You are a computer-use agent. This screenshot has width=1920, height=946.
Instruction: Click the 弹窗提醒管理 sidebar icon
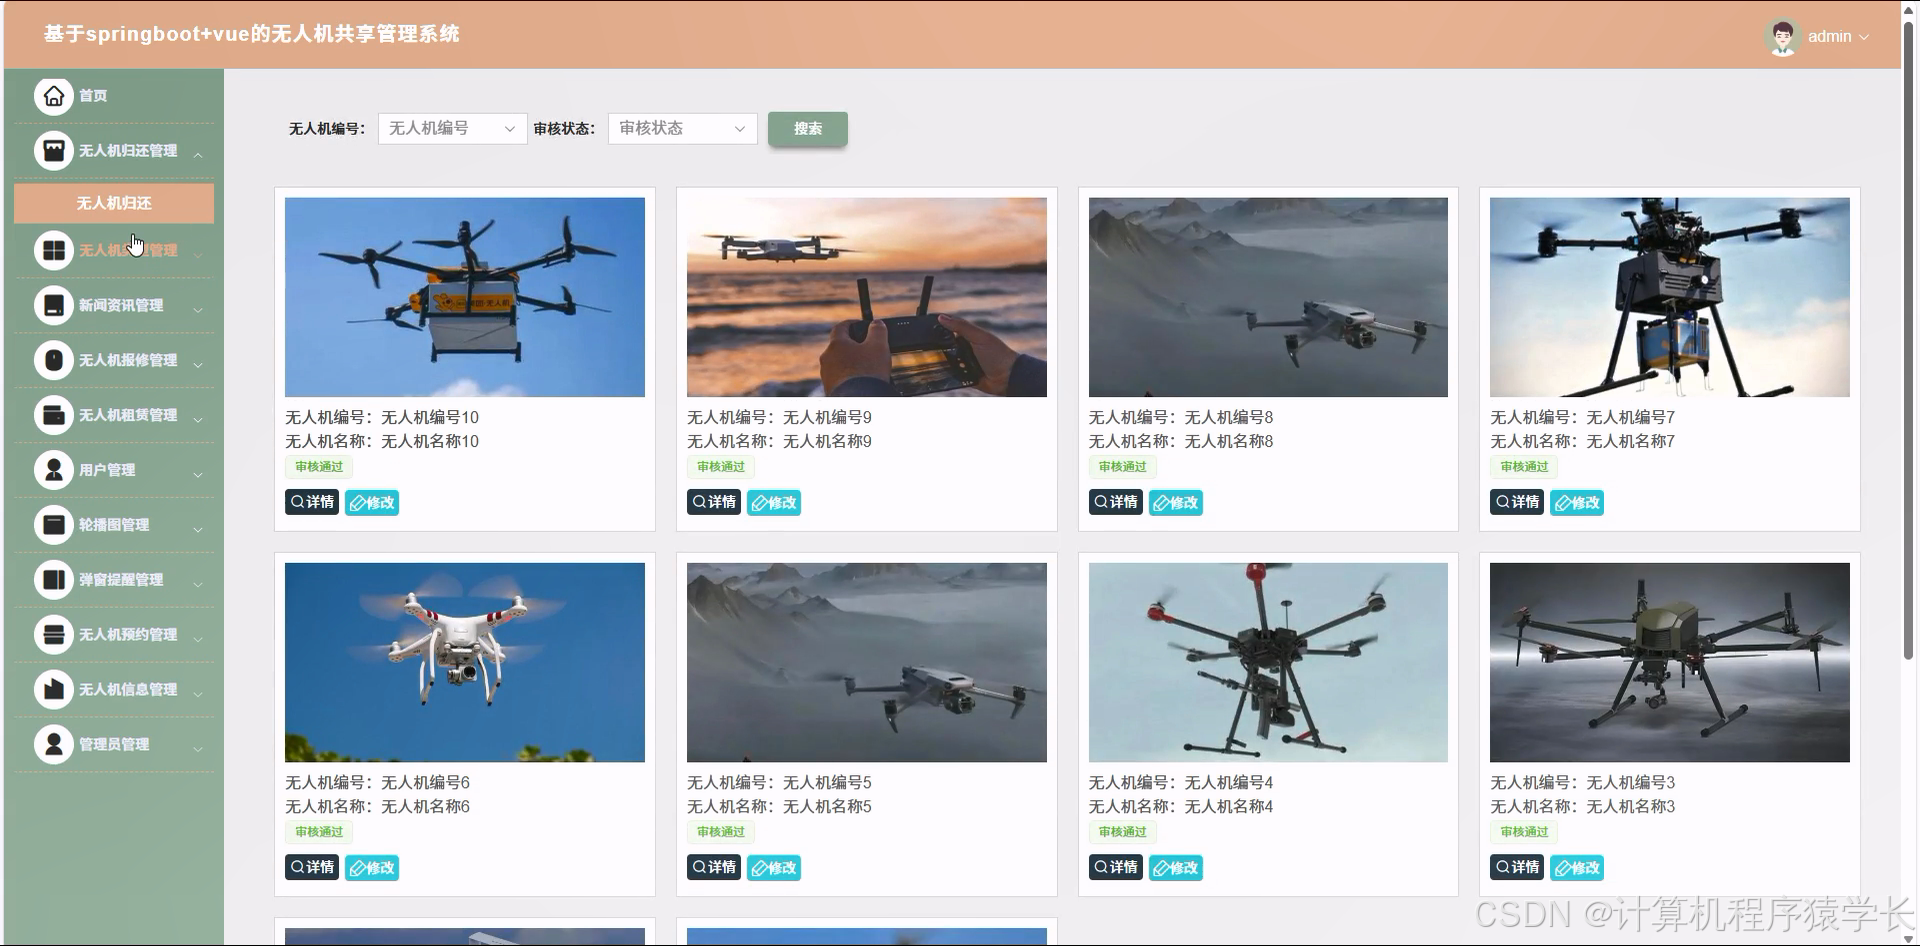click(54, 580)
